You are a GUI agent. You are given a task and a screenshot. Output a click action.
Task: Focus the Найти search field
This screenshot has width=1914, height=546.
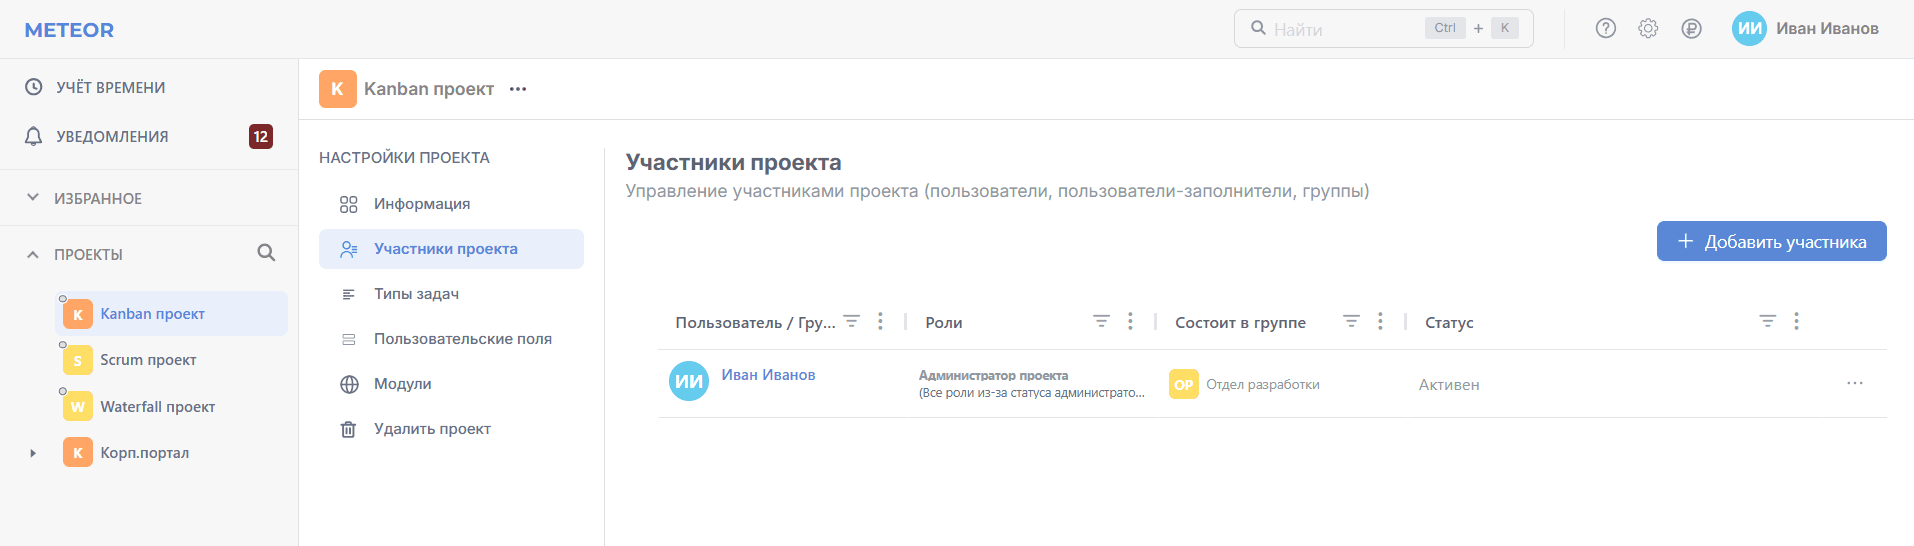pos(1383,29)
